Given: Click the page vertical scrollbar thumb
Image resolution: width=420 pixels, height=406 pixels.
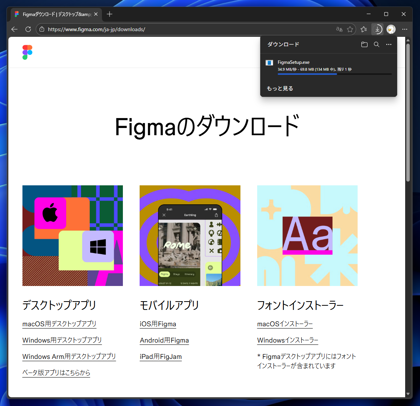Looking at the screenshot, I should point(408,112).
